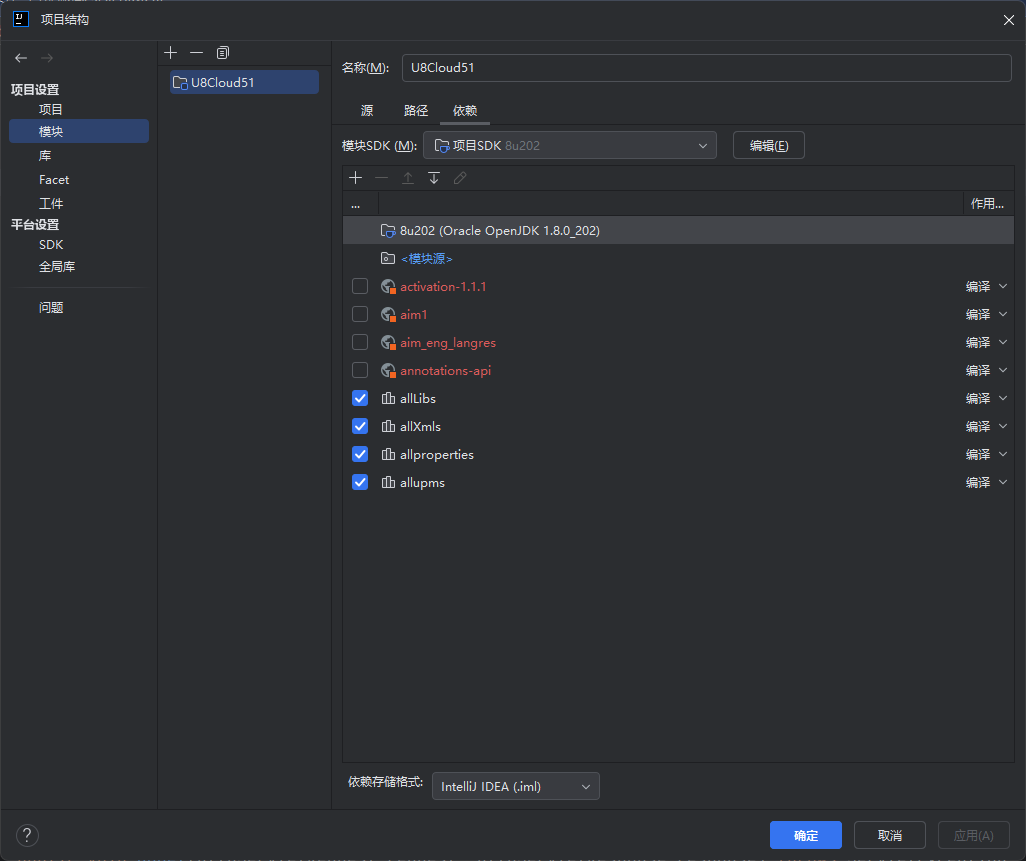Click the 编辑 button next to module SDK

[x=768, y=145]
